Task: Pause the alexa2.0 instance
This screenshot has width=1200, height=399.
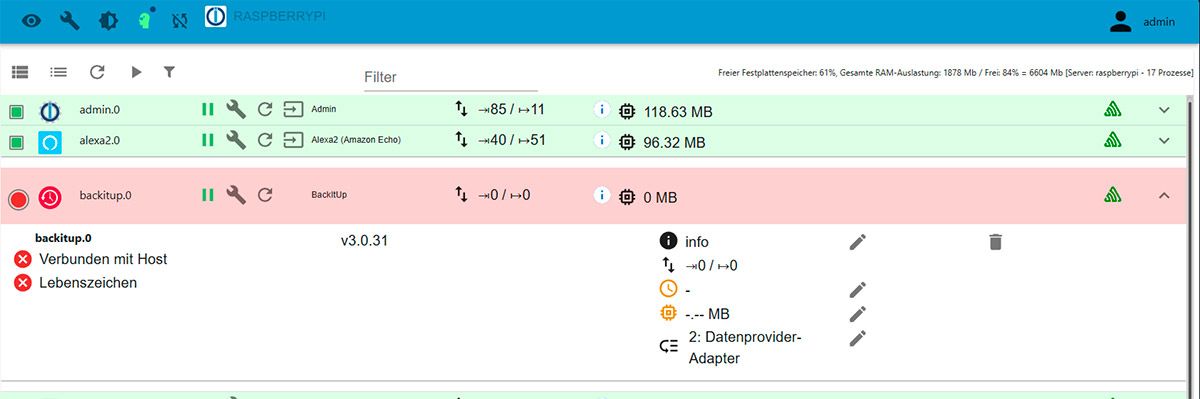Action: click(208, 140)
